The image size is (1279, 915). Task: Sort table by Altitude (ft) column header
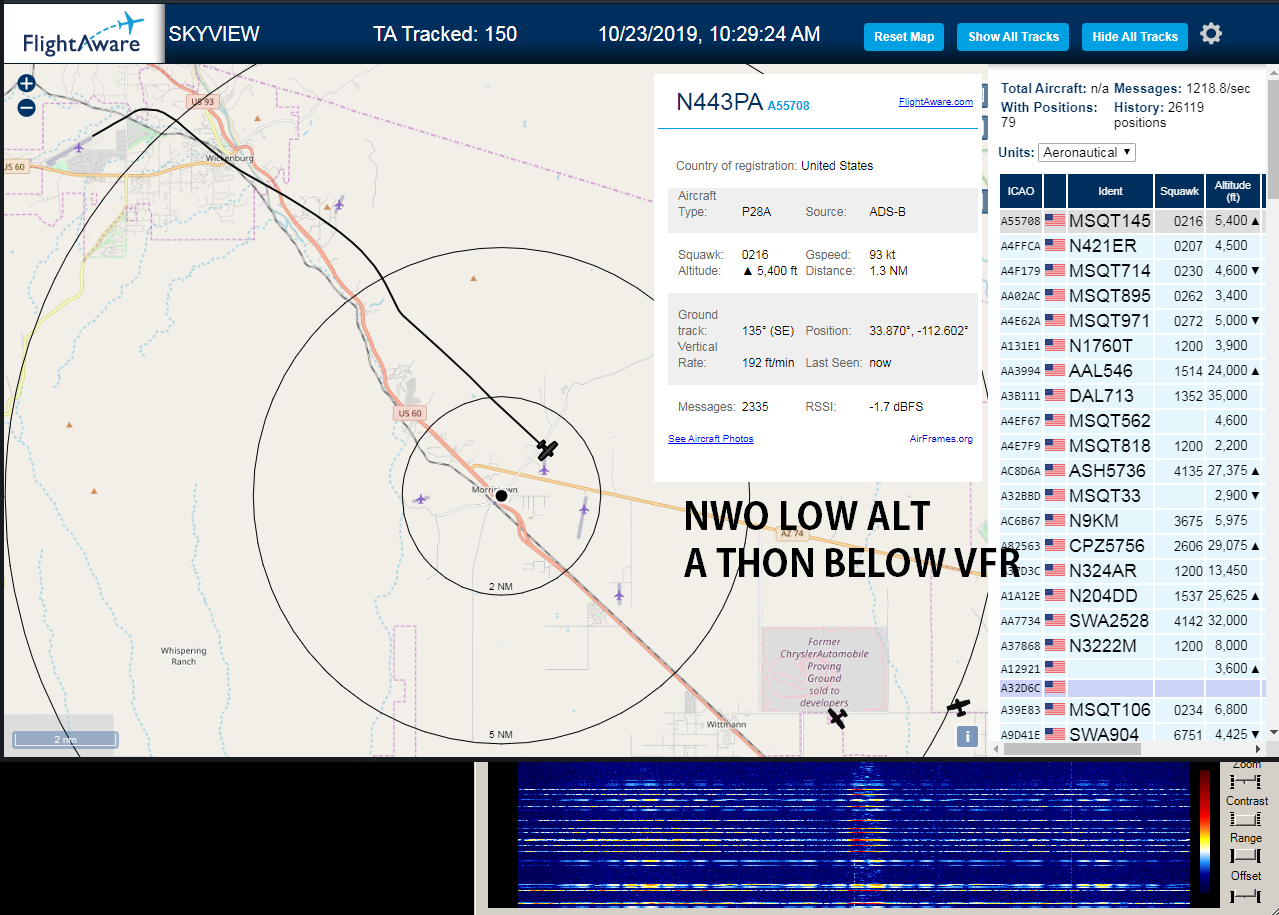1233,190
